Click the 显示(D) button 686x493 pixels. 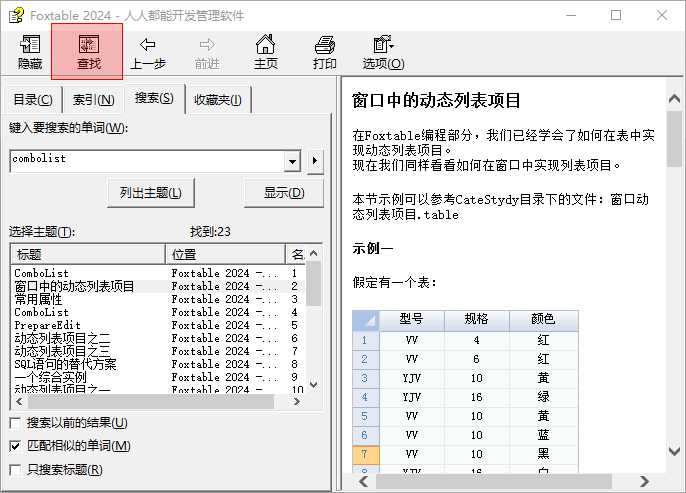[x=284, y=193]
